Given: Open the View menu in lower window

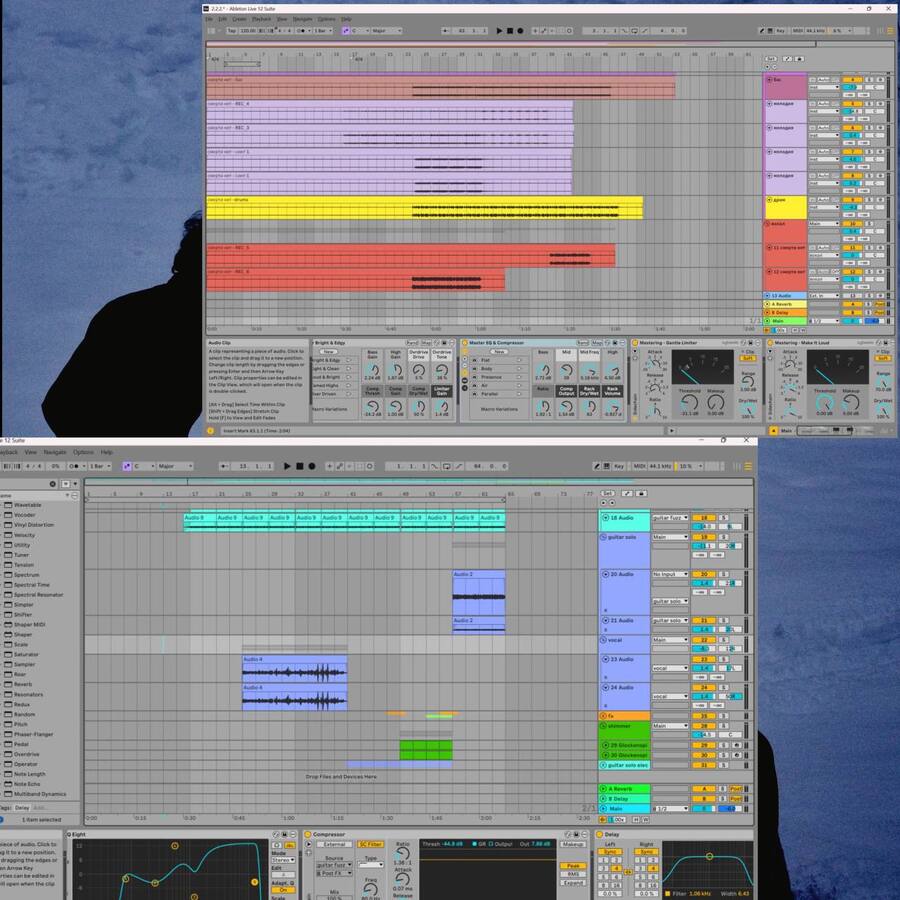Looking at the screenshot, I should tap(31, 452).
